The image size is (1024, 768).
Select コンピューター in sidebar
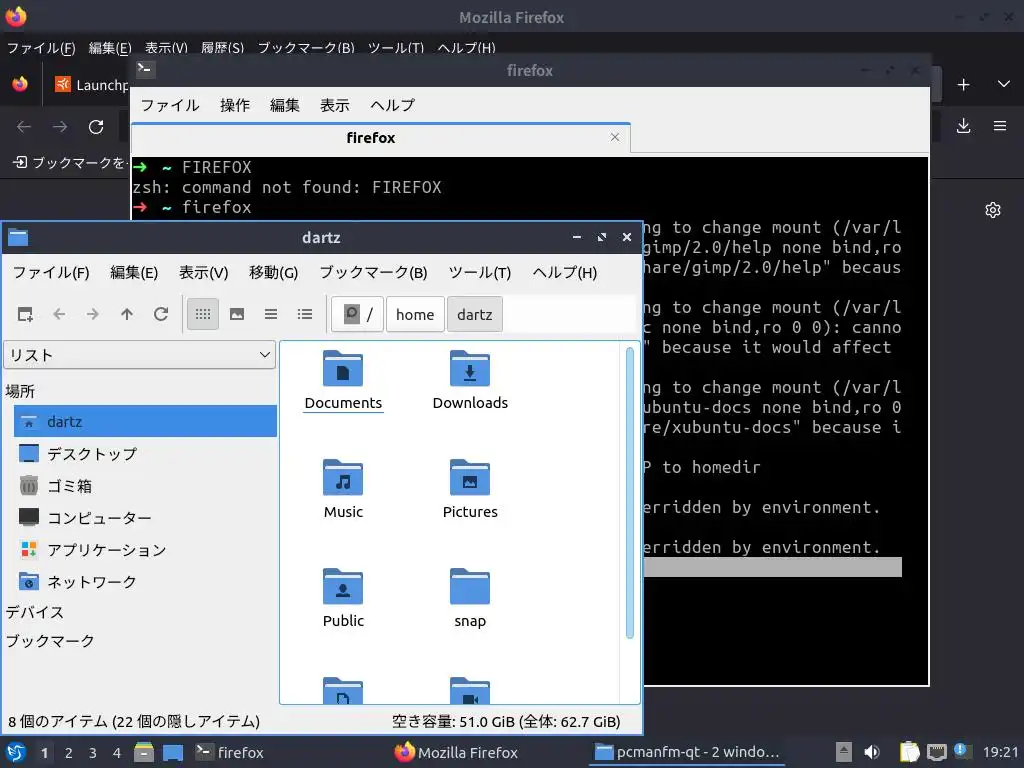click(x=146, y=517)
